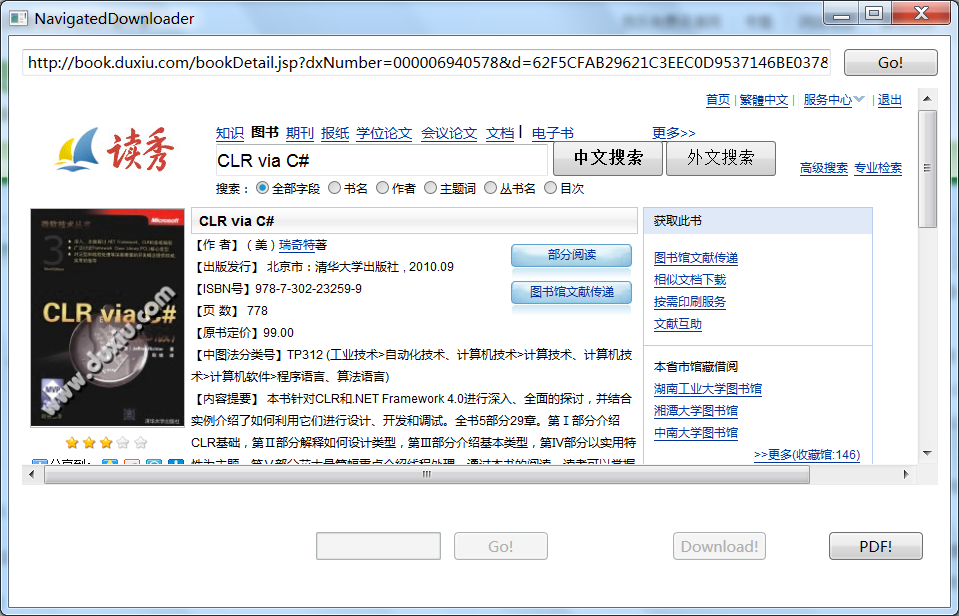959x616 pixels.
Task: Click the horizontal scrollbar thumb
Action: [x=427, y=474]
